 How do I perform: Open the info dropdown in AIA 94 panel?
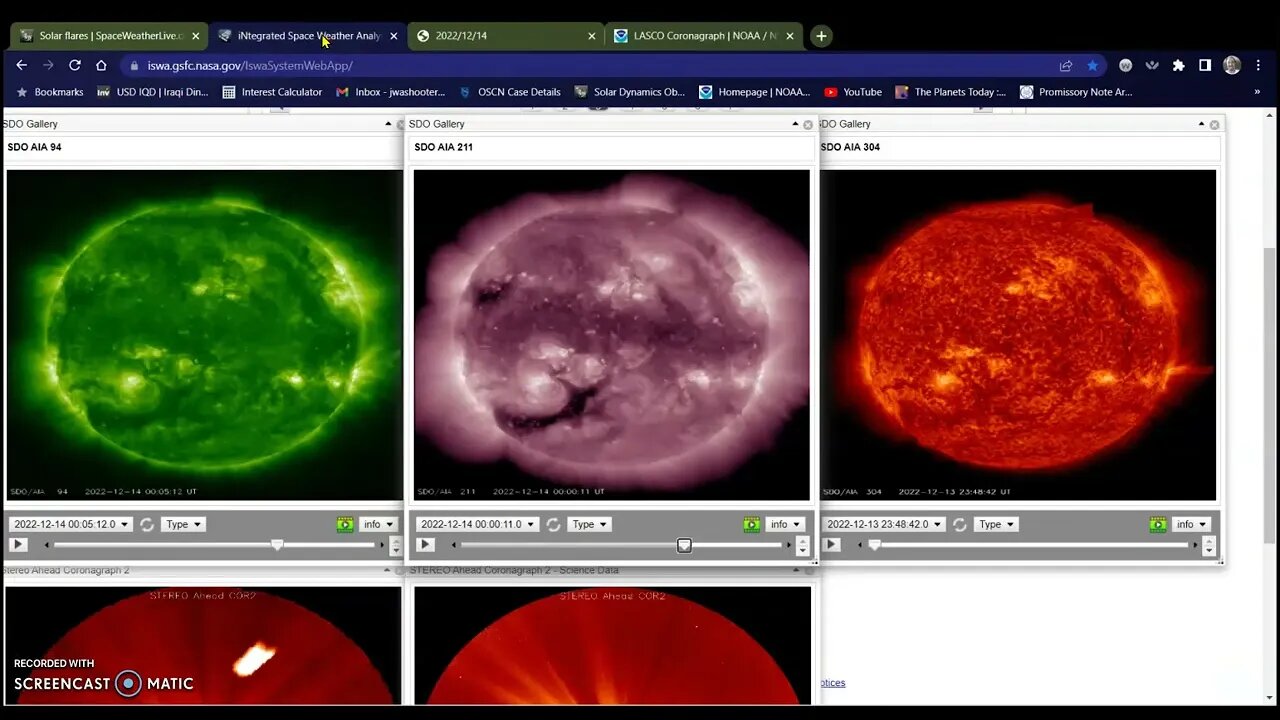(x=377, y=524)
